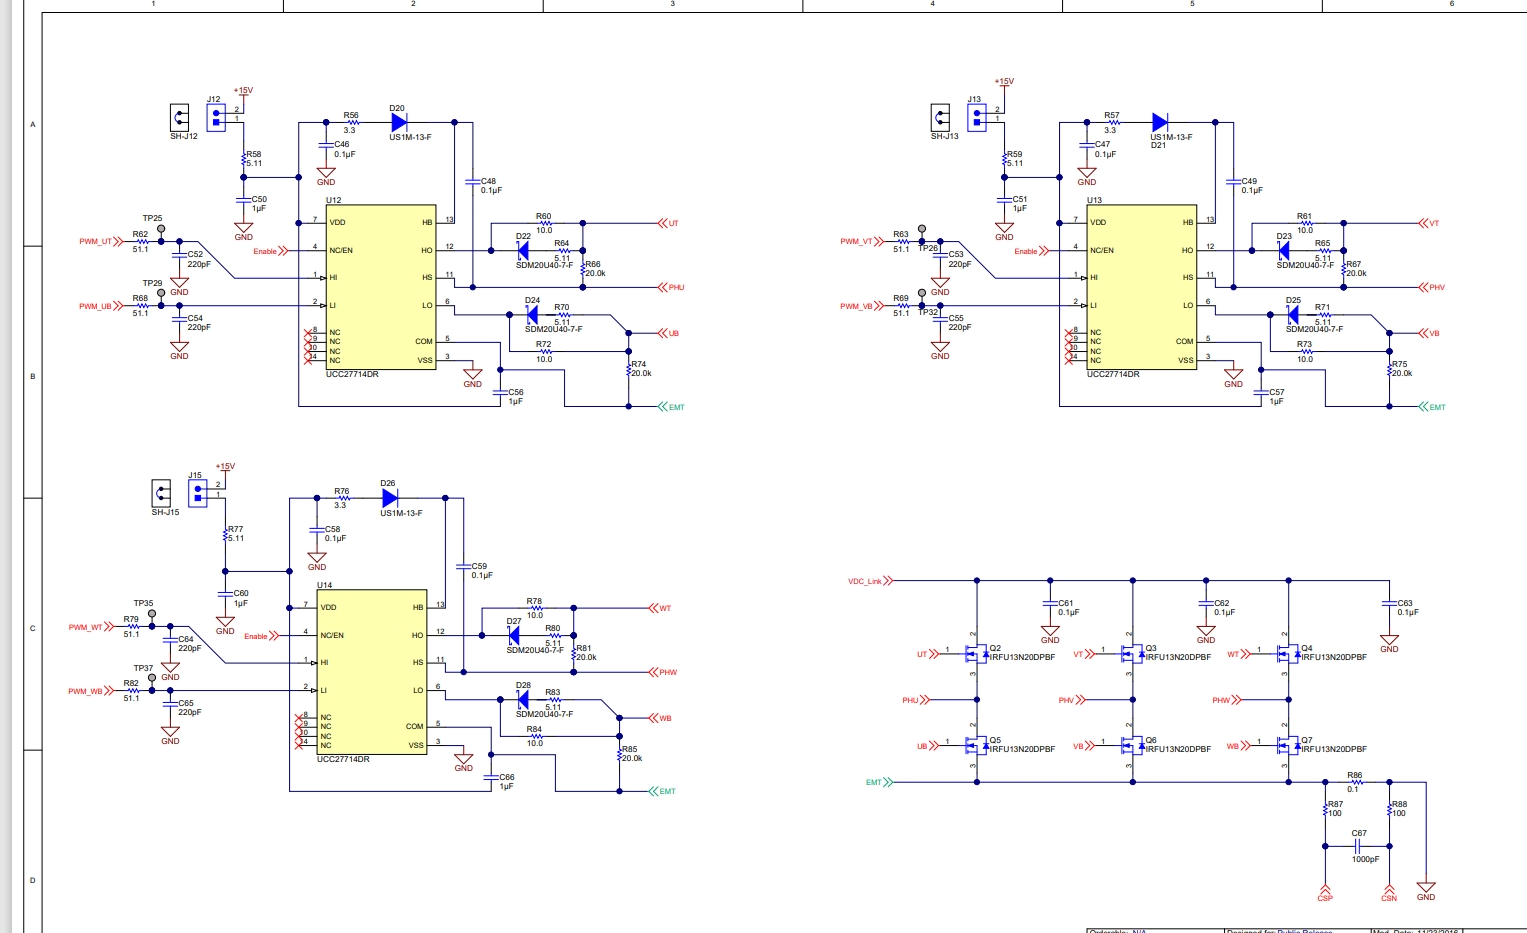Click diode D26 near U14

pos(390,497)
